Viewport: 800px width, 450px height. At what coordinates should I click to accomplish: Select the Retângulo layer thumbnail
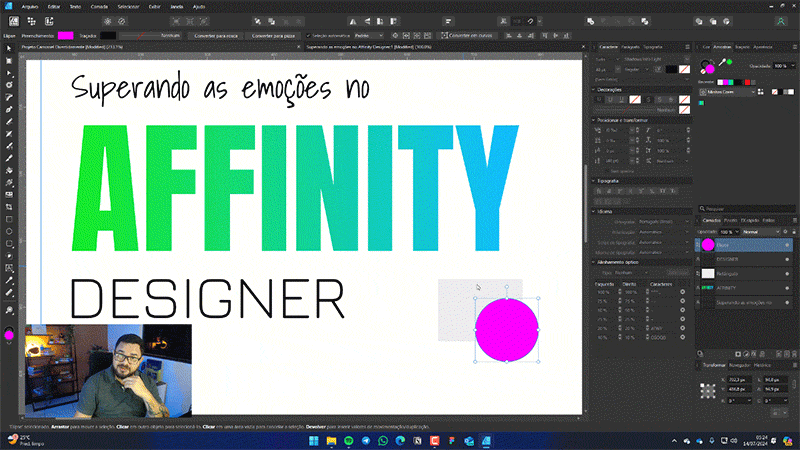point(708,274)
